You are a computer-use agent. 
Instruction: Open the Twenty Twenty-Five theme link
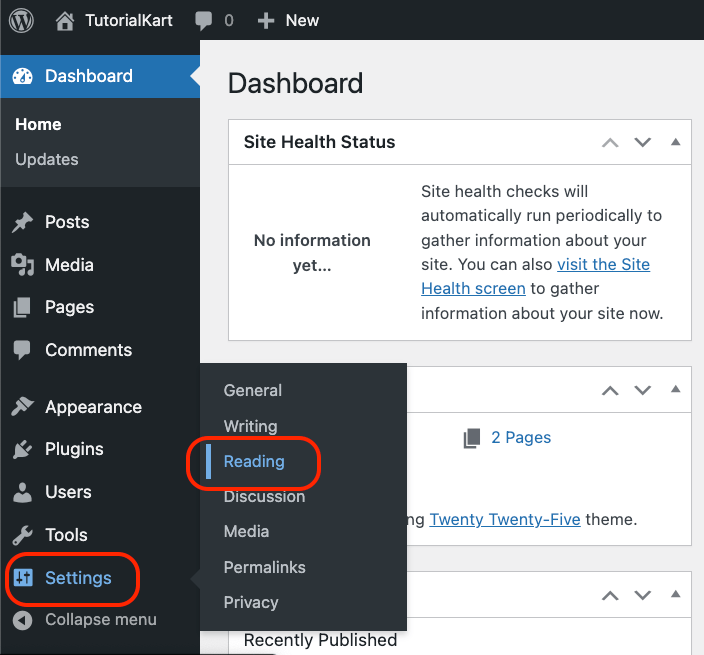(505, 519)
